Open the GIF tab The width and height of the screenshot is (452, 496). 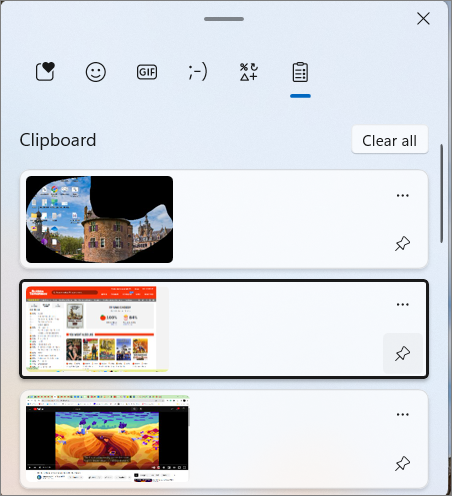point(147,72)
